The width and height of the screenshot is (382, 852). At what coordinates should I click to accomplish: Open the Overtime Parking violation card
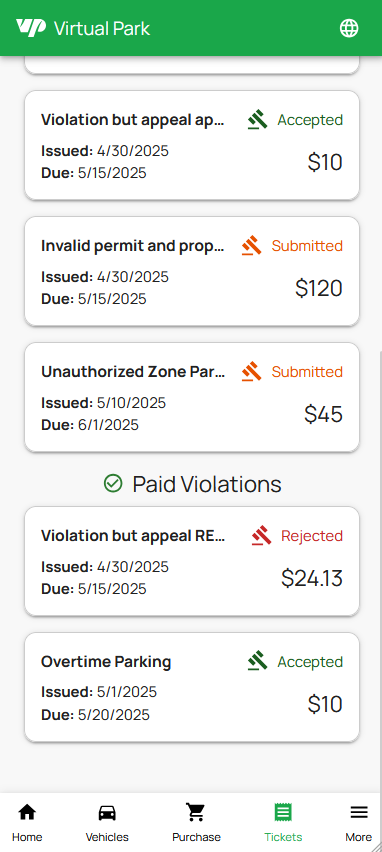coord(192,687)
